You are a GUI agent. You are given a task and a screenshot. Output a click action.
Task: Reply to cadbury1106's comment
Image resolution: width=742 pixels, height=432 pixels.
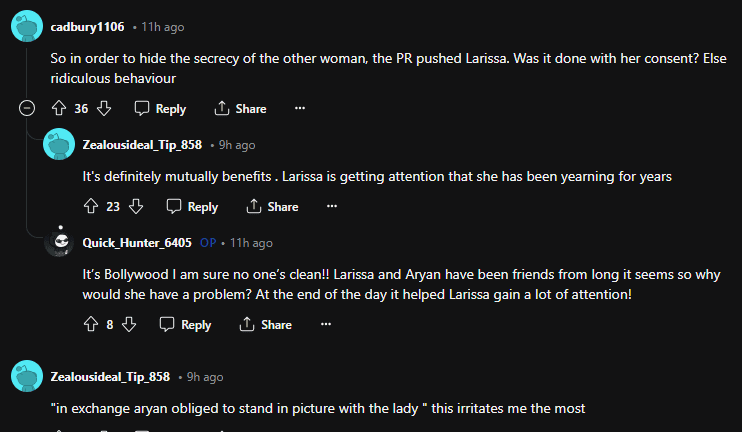click(x=160, y=108)
